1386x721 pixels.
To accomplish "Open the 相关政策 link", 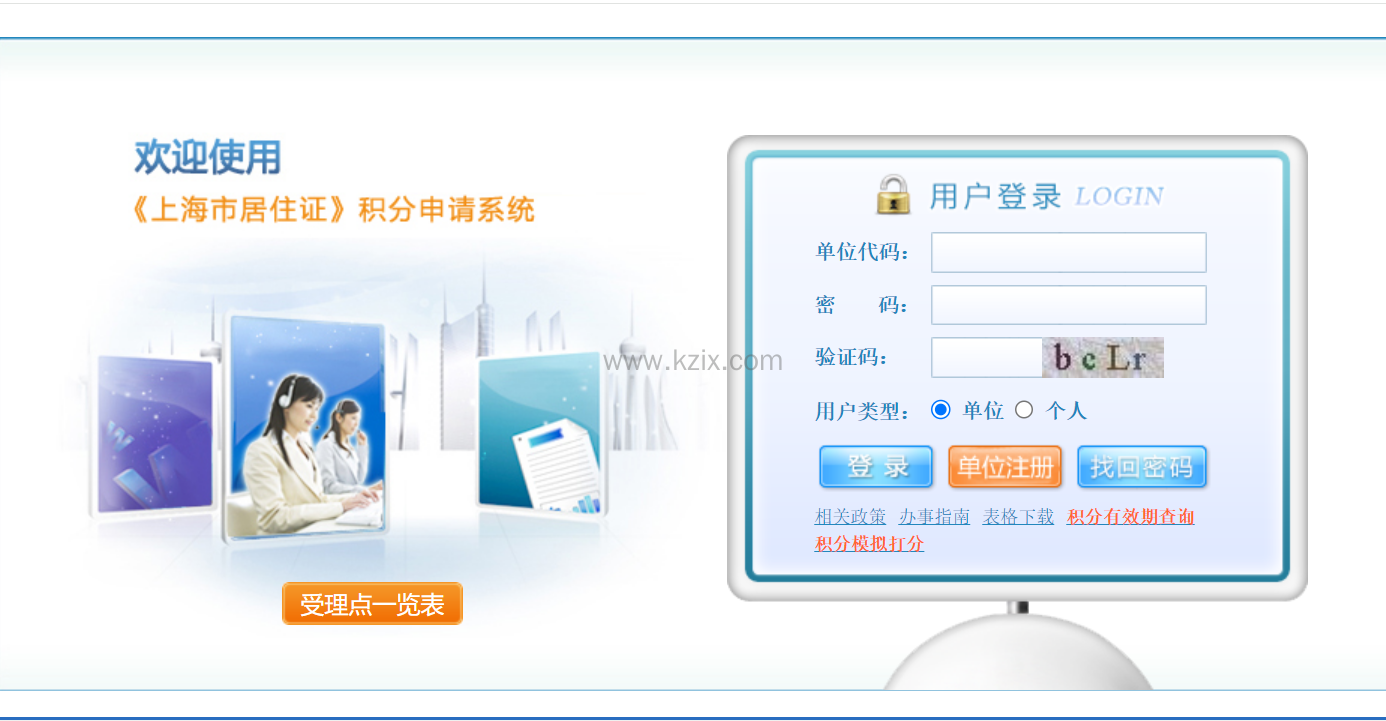I will click(x=850, y=517).
